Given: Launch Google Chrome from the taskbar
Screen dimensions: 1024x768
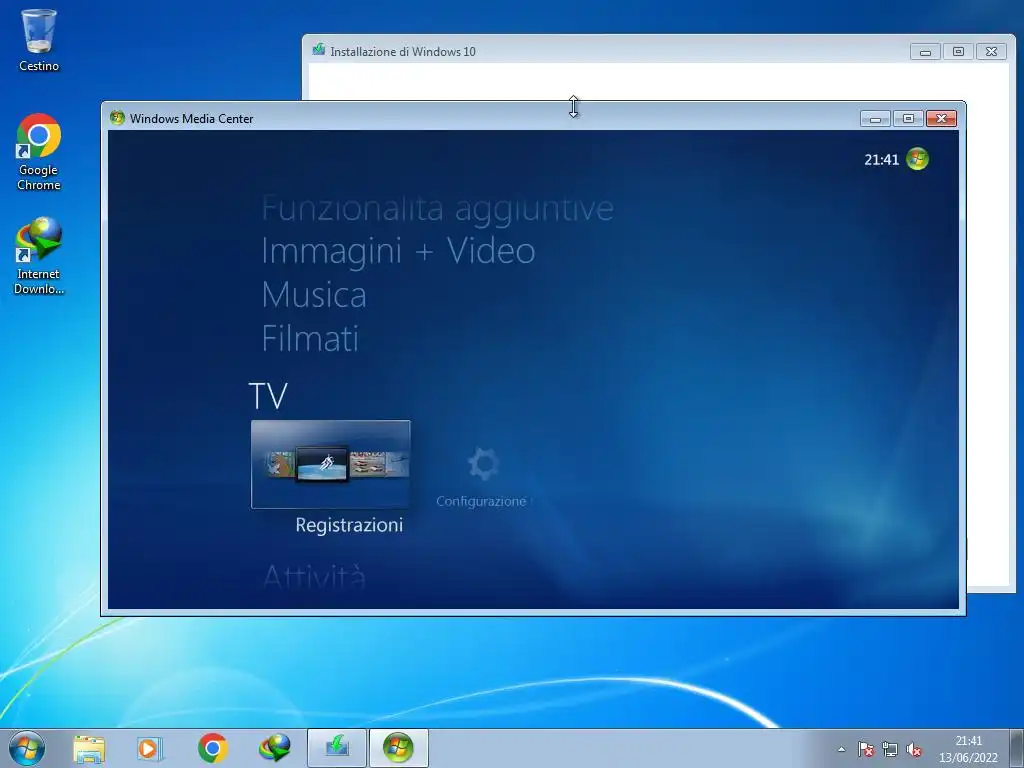Looking at the screenshot, I should pyautogui.click(x=212, y=748).
